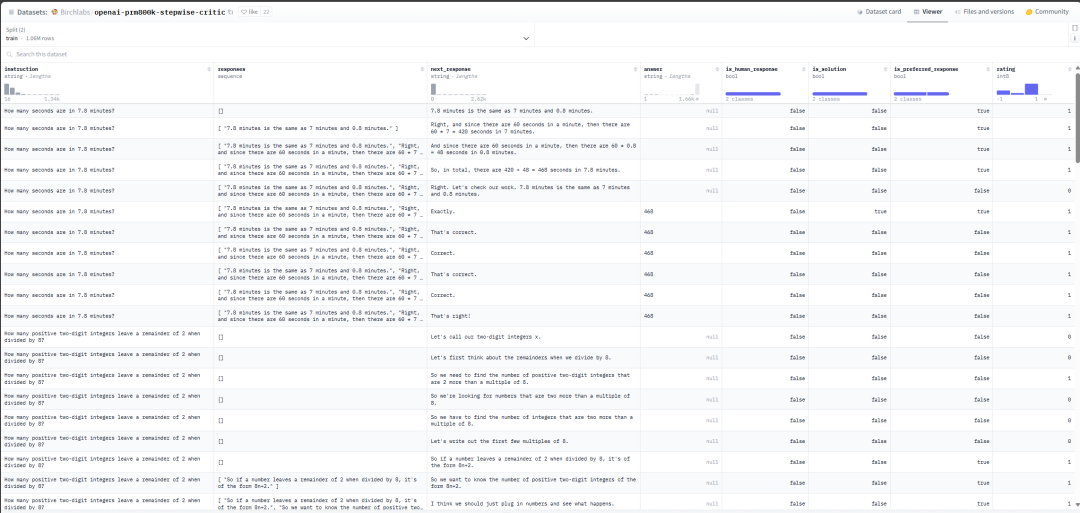Copy dataset name with the copy icon

pos(231,12)
